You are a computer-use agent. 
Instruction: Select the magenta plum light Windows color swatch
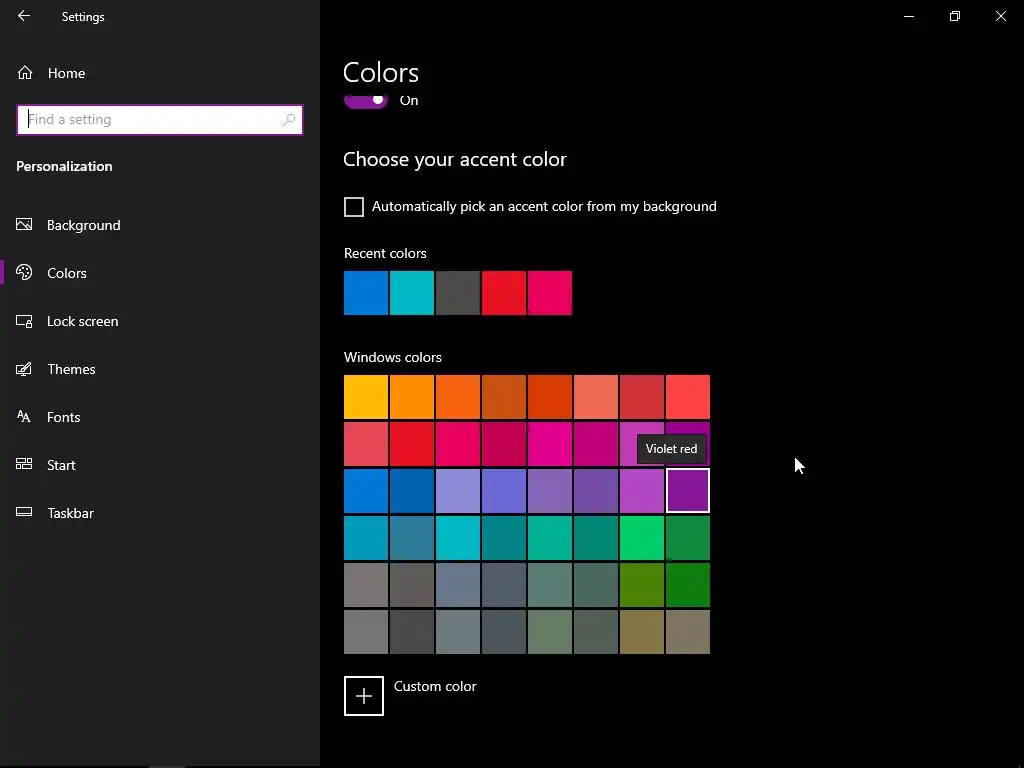[x=550, y=444]
